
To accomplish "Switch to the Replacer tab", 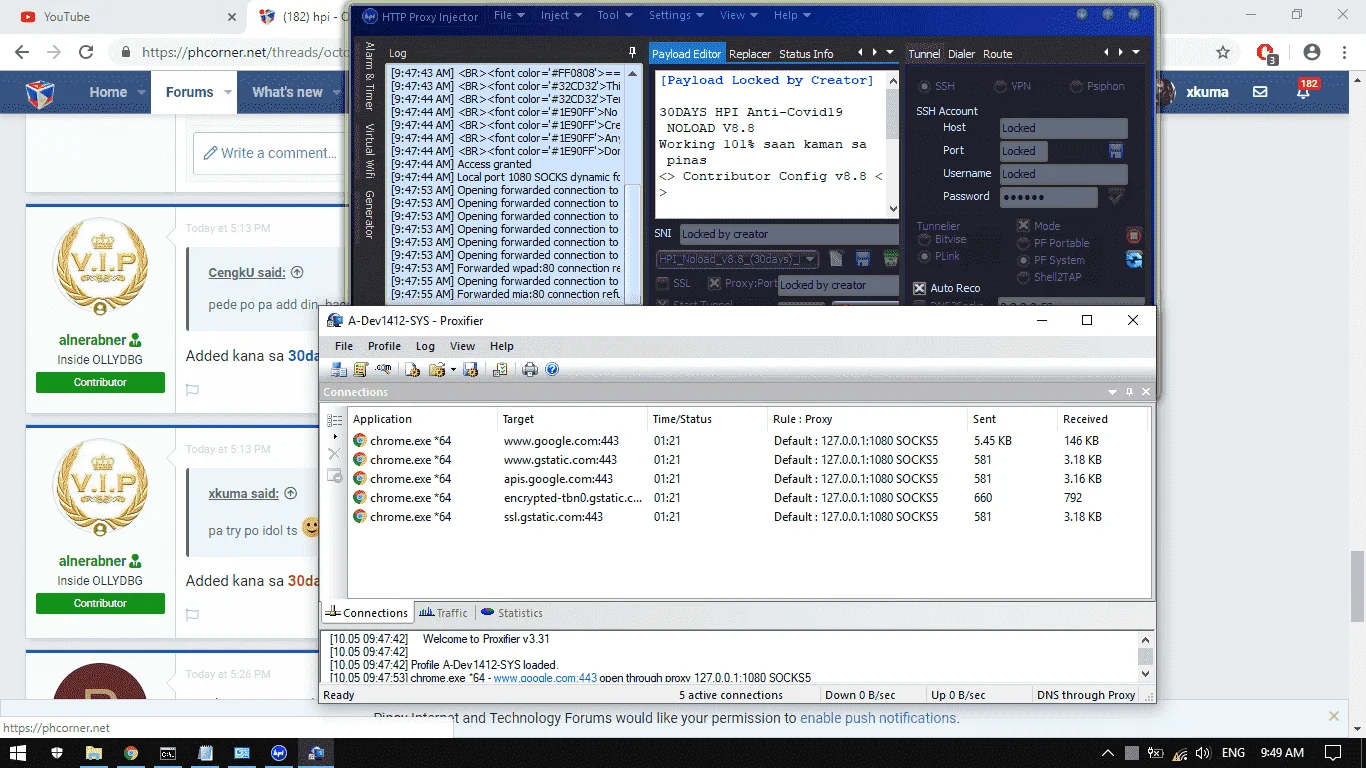I will 750,54.
